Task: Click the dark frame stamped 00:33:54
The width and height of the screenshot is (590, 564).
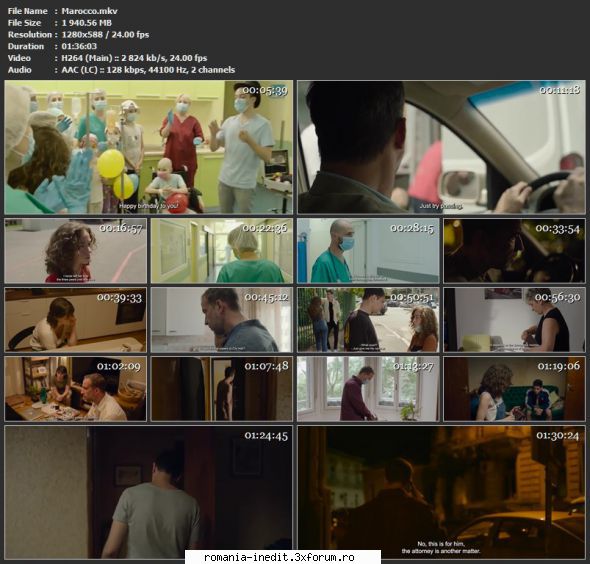Action: click(x=514, y=251)
